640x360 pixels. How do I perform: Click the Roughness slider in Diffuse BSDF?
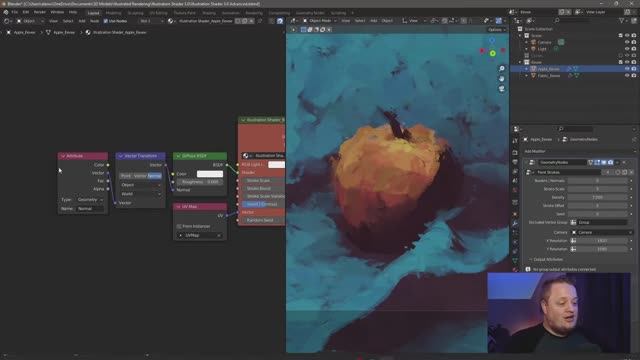tap(200, 182)
